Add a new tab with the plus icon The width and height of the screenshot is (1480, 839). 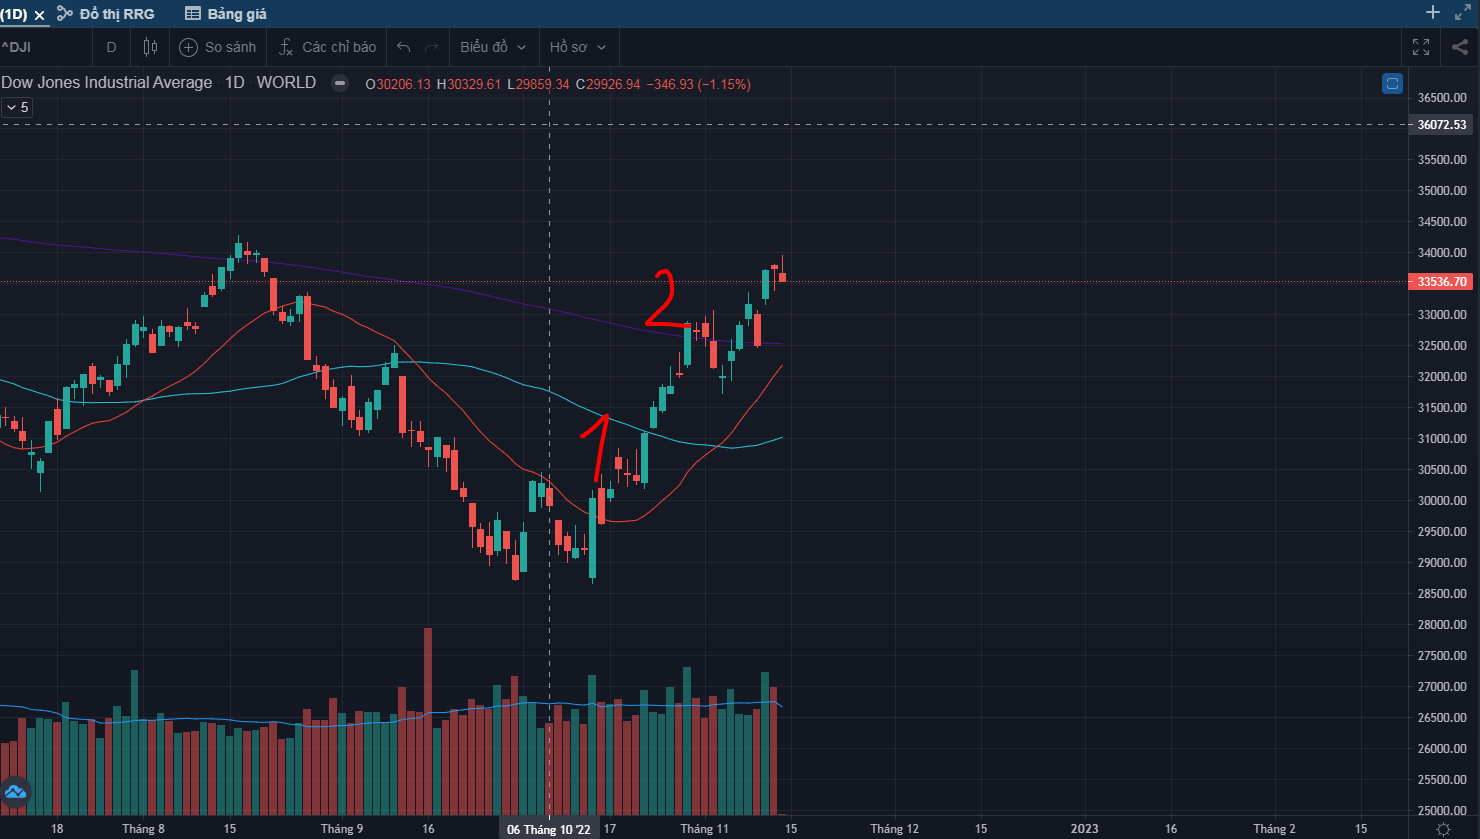(x=1433, y=13)
